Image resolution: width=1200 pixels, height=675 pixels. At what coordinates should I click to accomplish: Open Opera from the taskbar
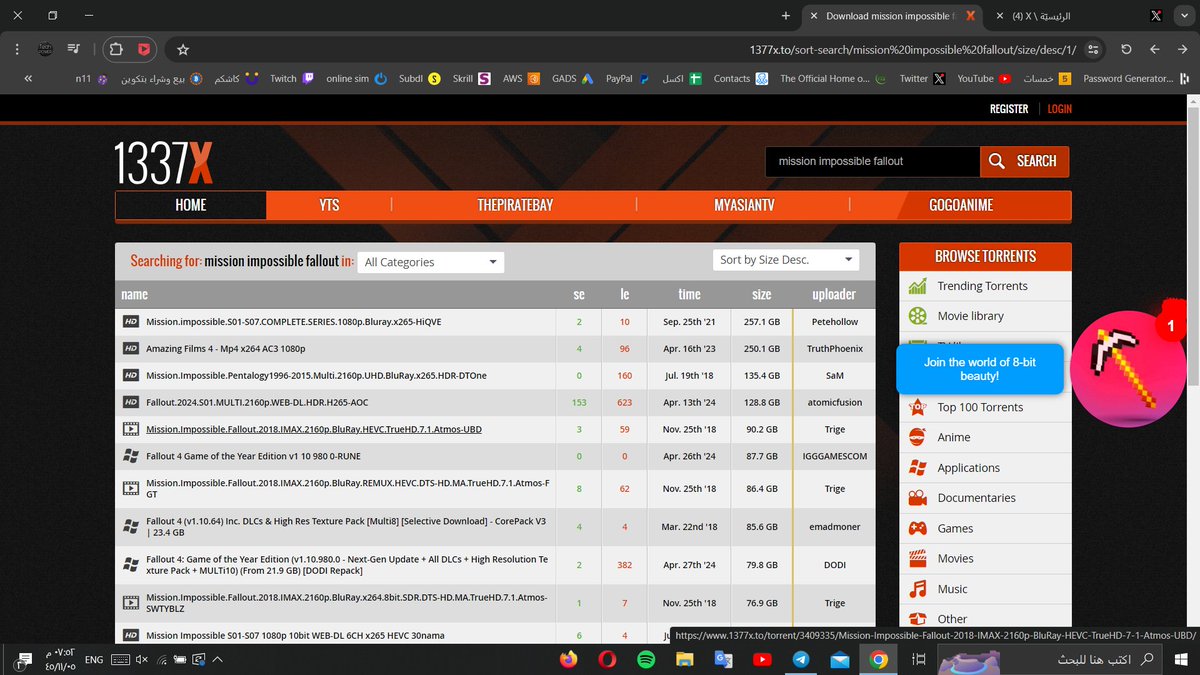coord(607,659)
